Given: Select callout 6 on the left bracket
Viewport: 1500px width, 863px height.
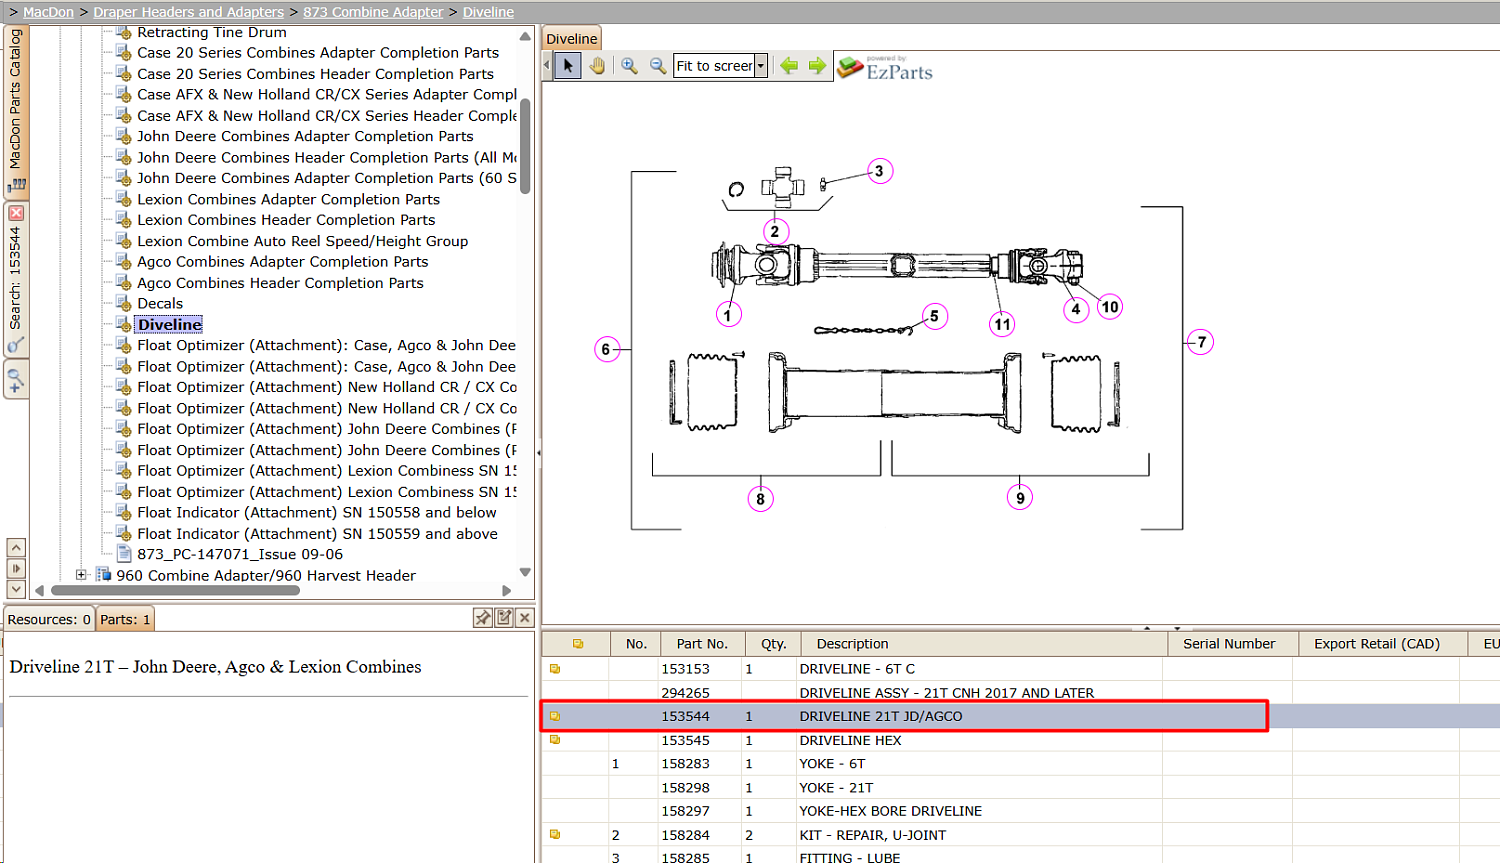Looking at the screenshot, I should tap(606, 349).
